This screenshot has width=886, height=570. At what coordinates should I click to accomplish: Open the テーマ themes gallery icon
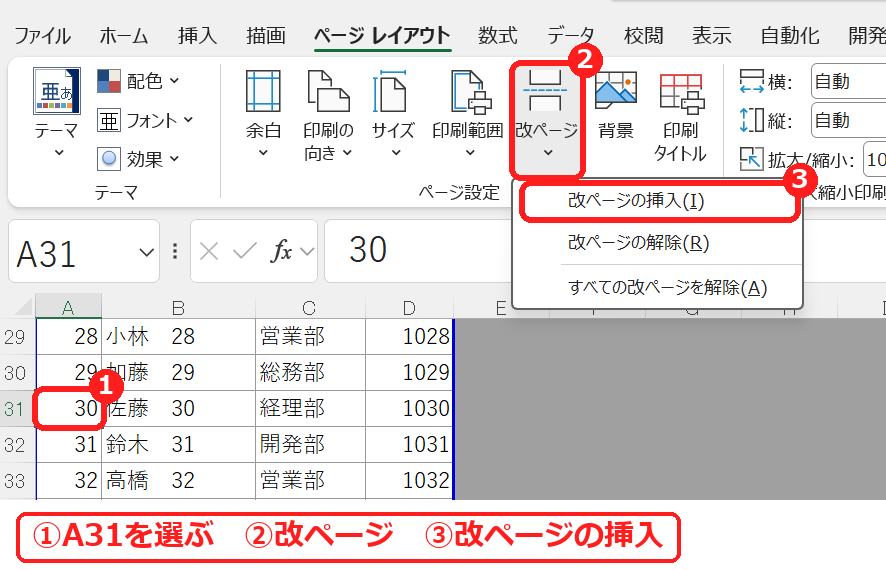(x=57, y=90)
